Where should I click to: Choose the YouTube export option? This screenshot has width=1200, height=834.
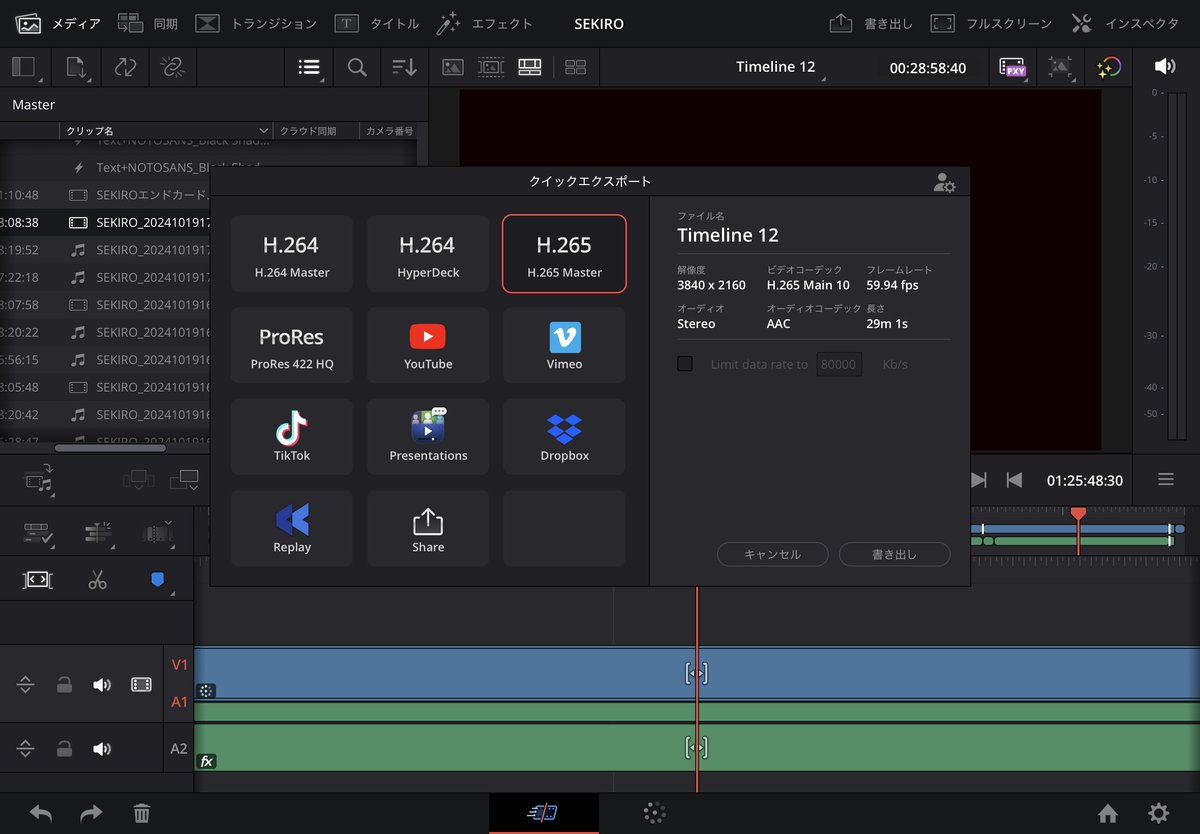click(x=428, y=346)
